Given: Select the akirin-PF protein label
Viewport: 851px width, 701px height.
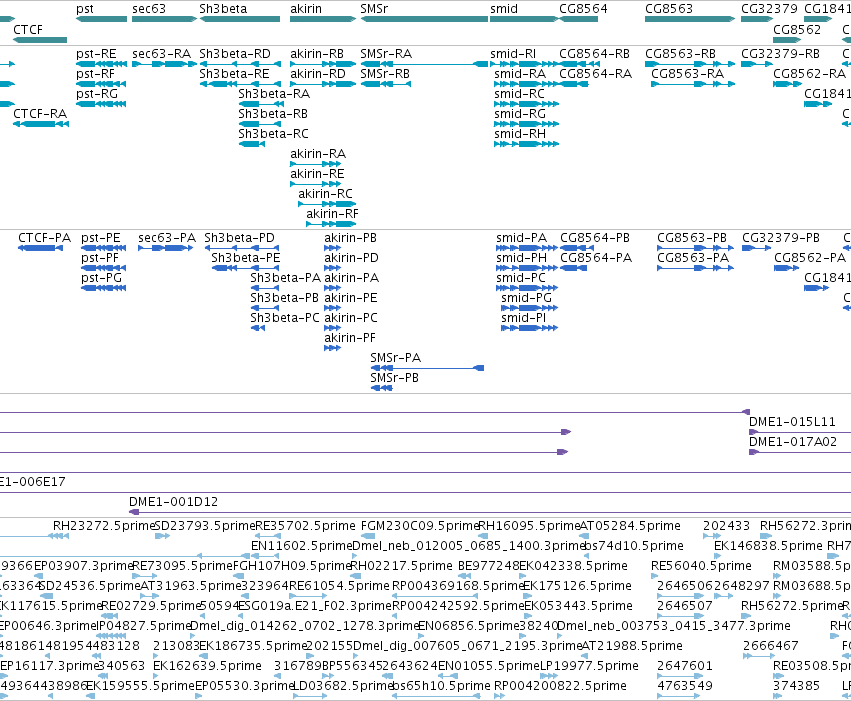Looking at the screenshot, I should [350, 338].
